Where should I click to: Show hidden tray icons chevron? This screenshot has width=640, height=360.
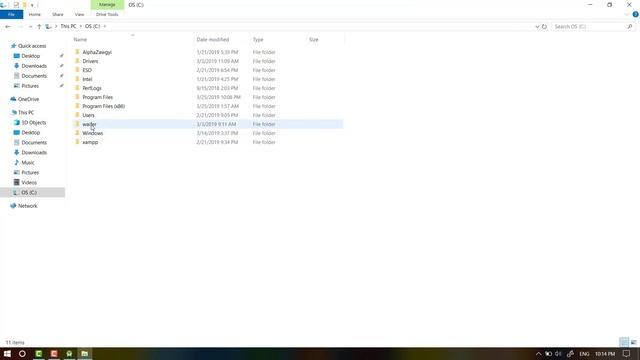click(538, 354)
